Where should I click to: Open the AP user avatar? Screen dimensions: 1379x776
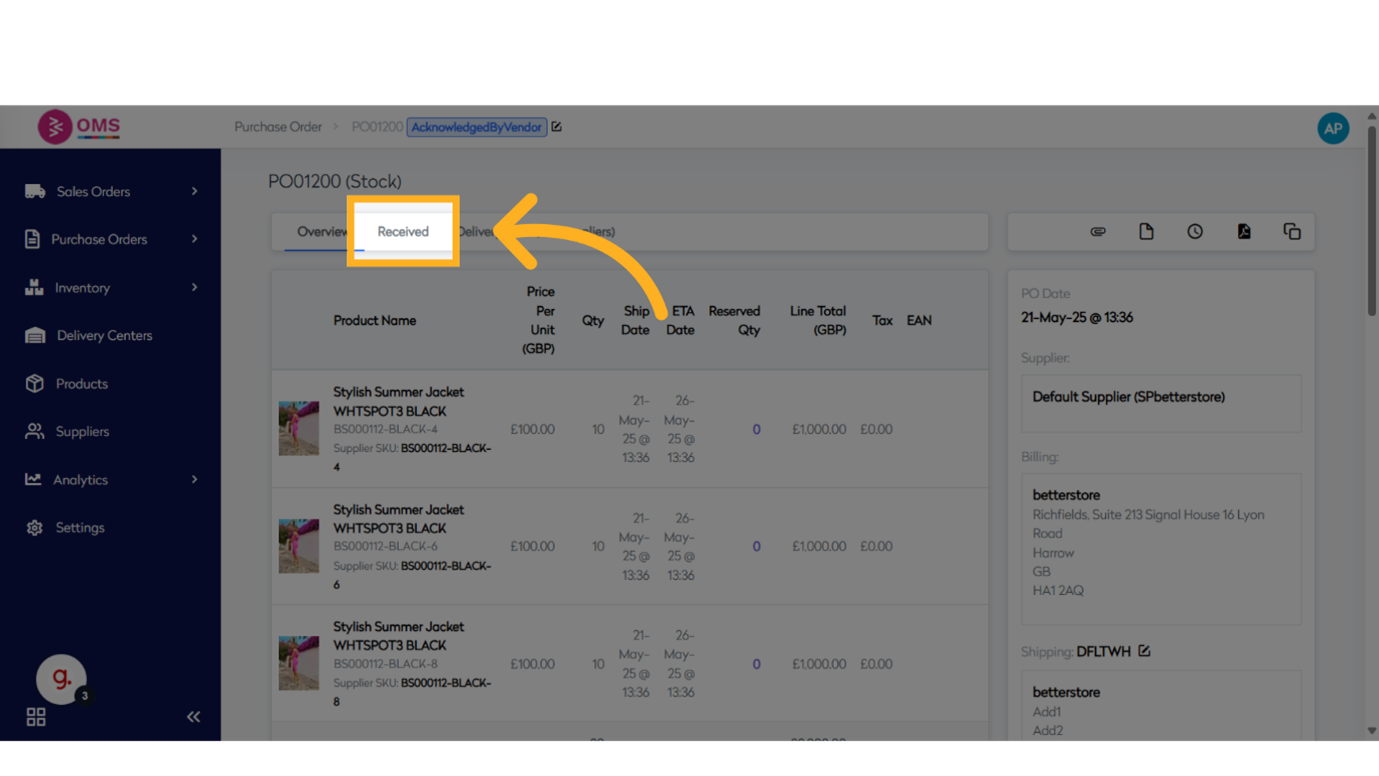click(x=1332, y=128)
